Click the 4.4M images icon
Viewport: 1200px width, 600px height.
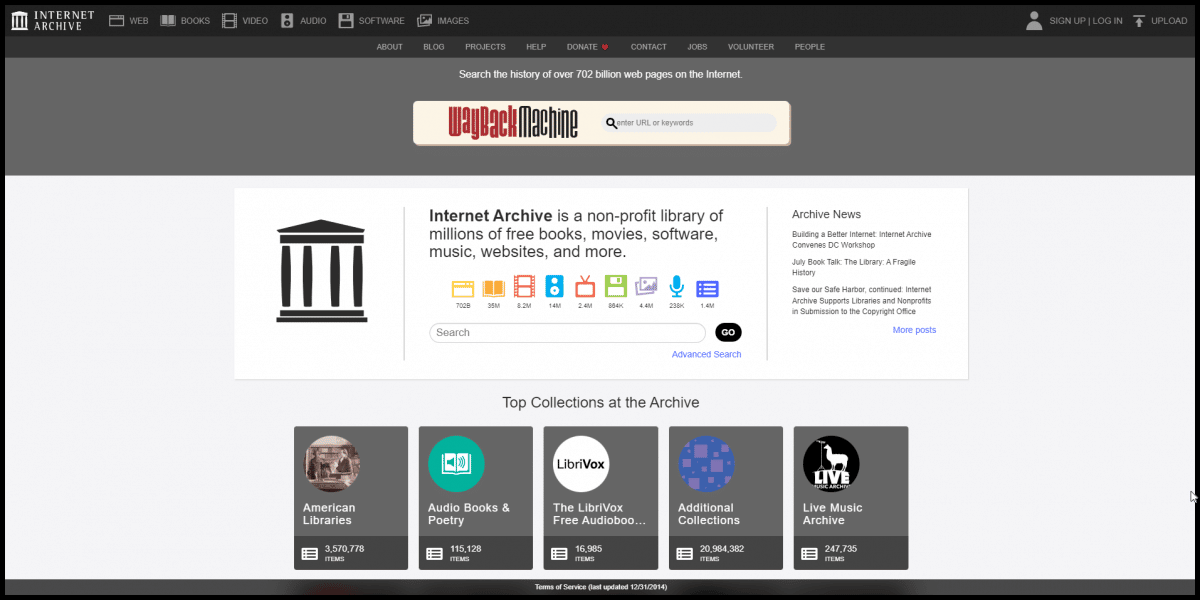pos(646,288)
